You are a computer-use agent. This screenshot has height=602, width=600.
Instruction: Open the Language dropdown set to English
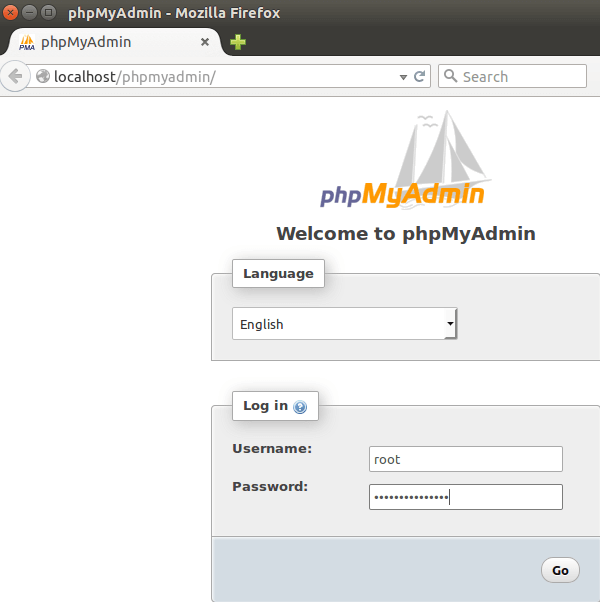344,324
